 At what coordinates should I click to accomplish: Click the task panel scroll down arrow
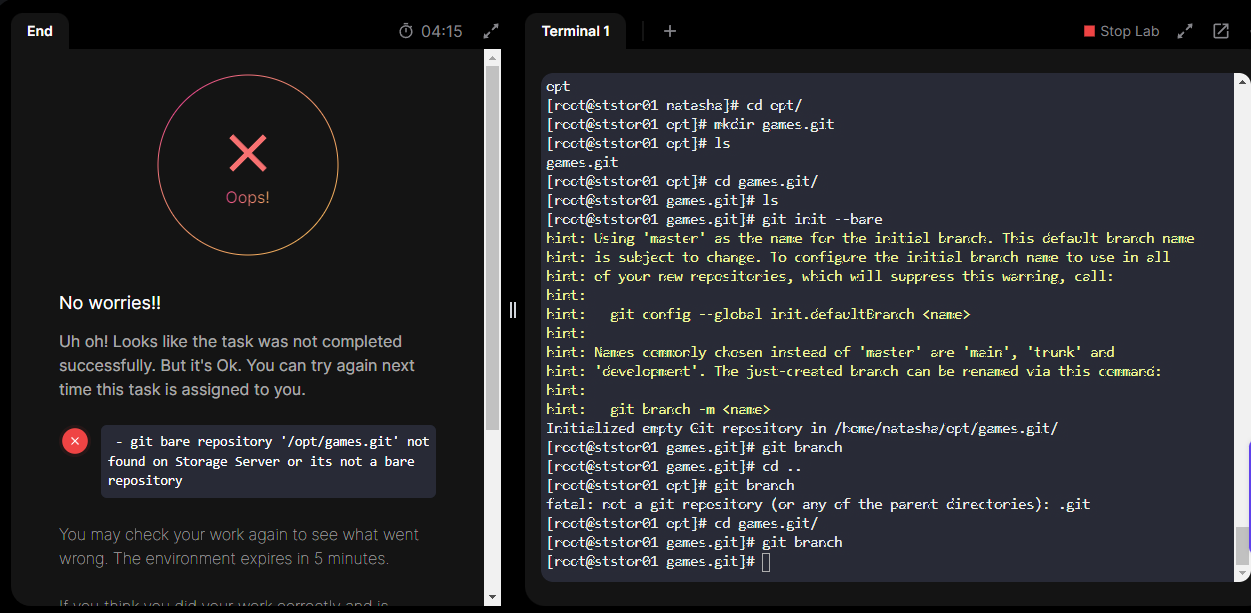point(492,597)
